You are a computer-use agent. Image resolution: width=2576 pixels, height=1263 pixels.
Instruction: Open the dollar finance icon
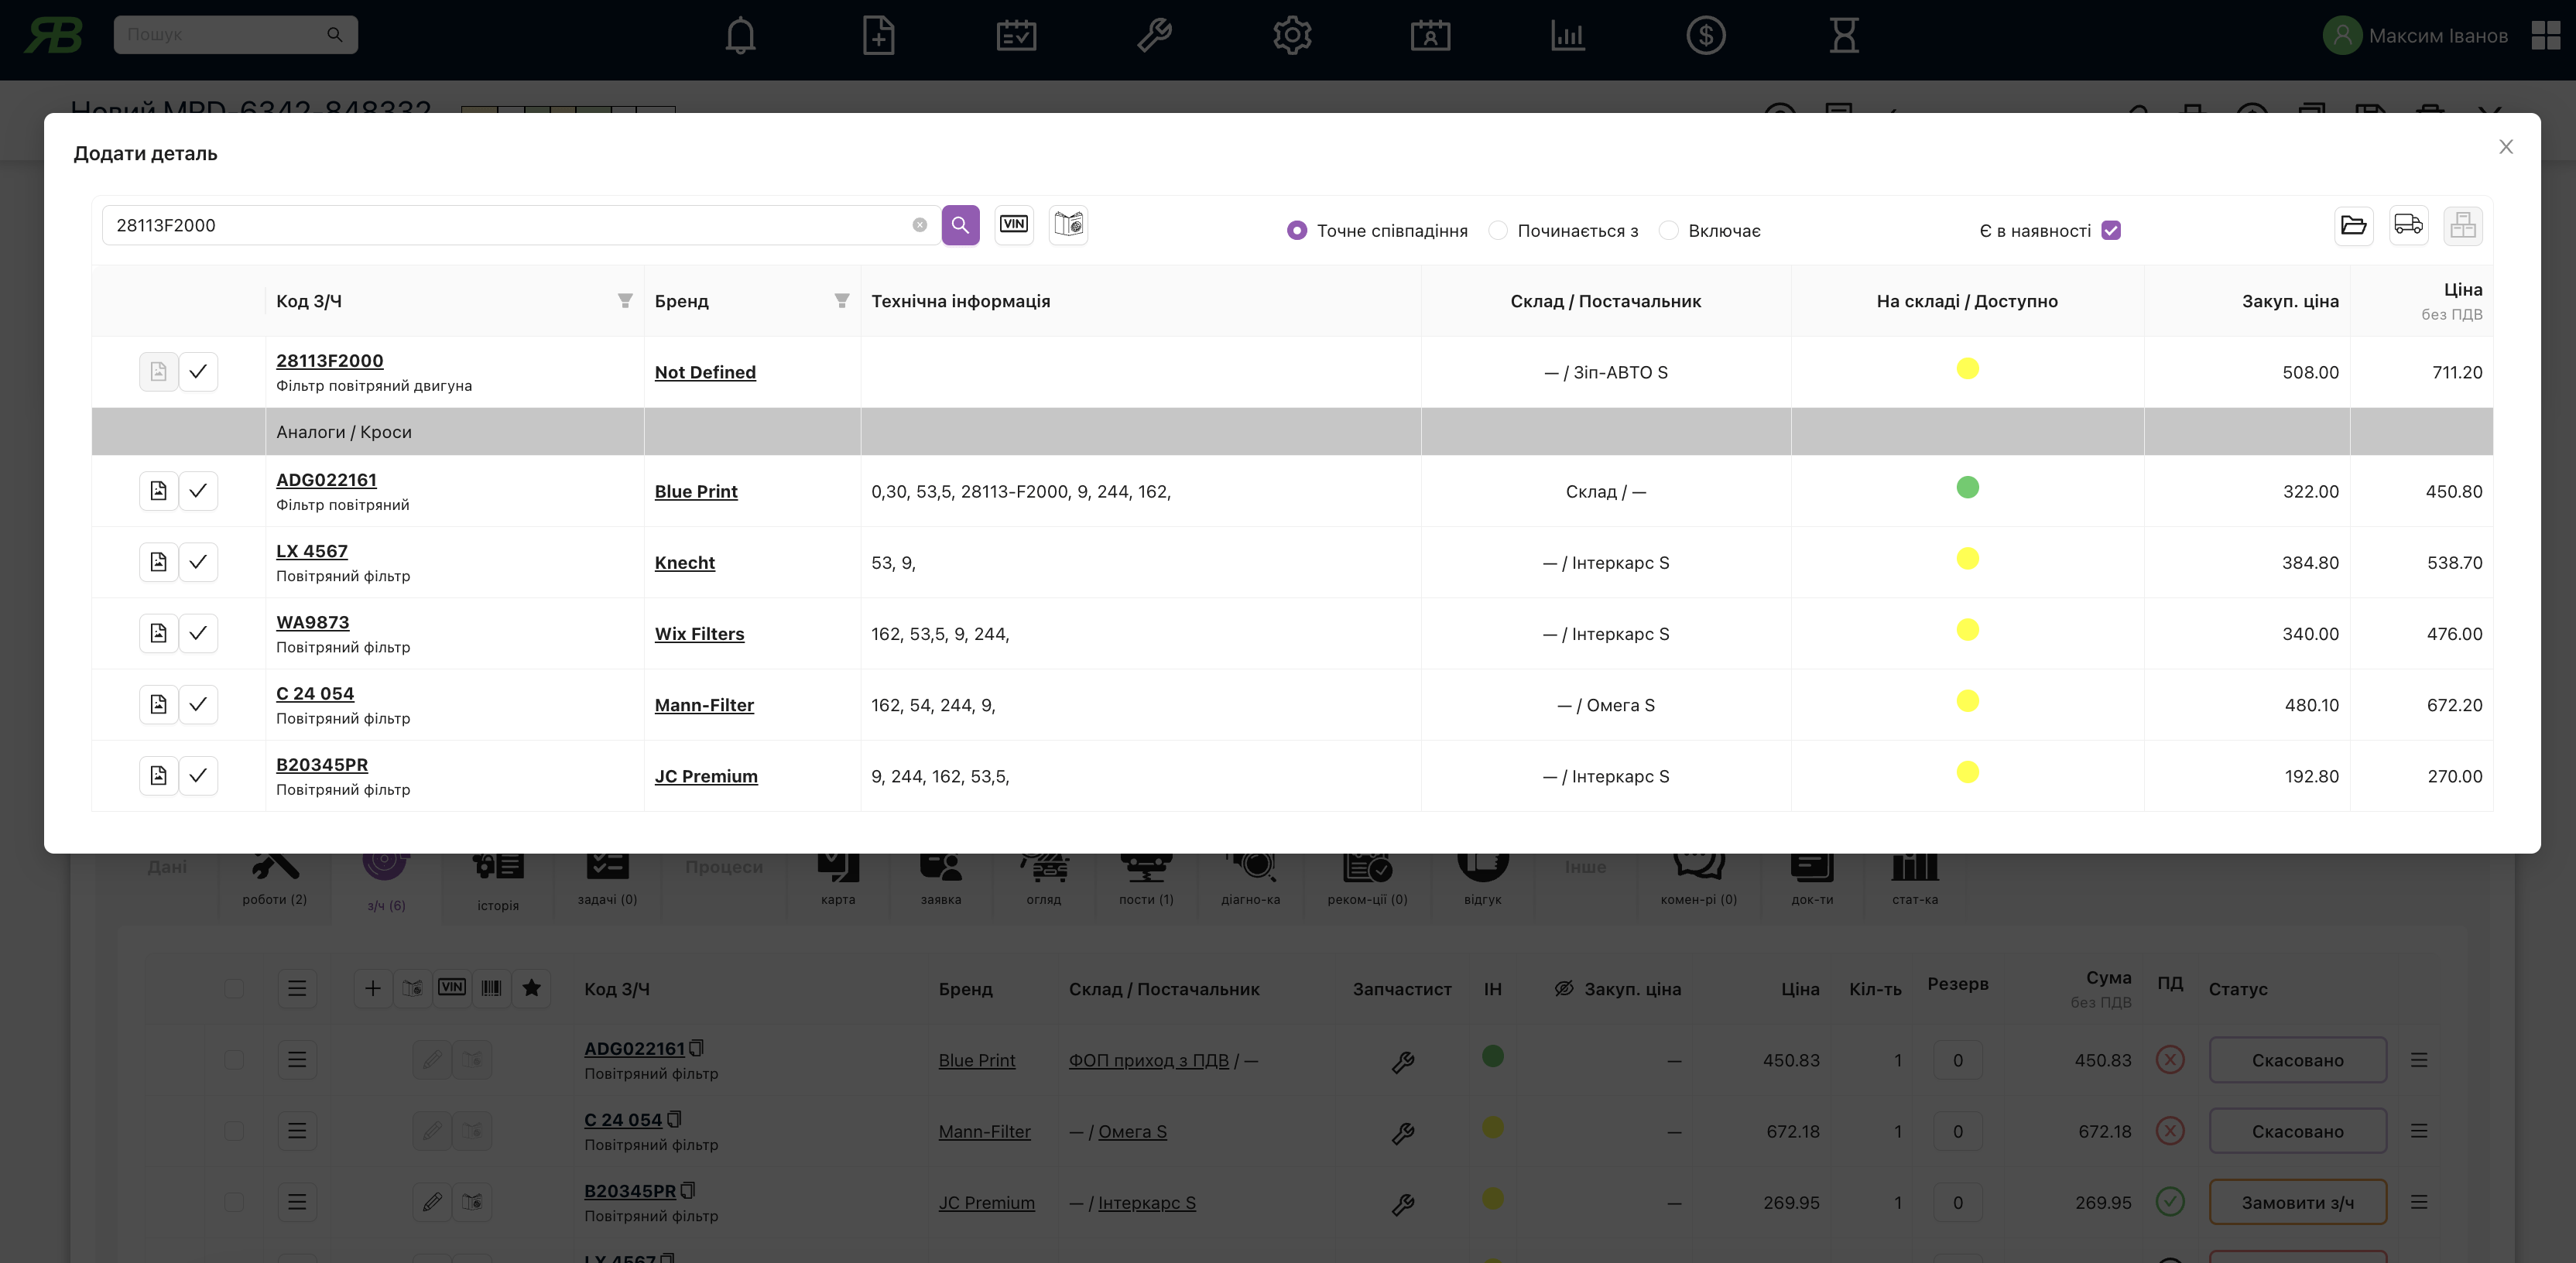[x=1706, y=36]
